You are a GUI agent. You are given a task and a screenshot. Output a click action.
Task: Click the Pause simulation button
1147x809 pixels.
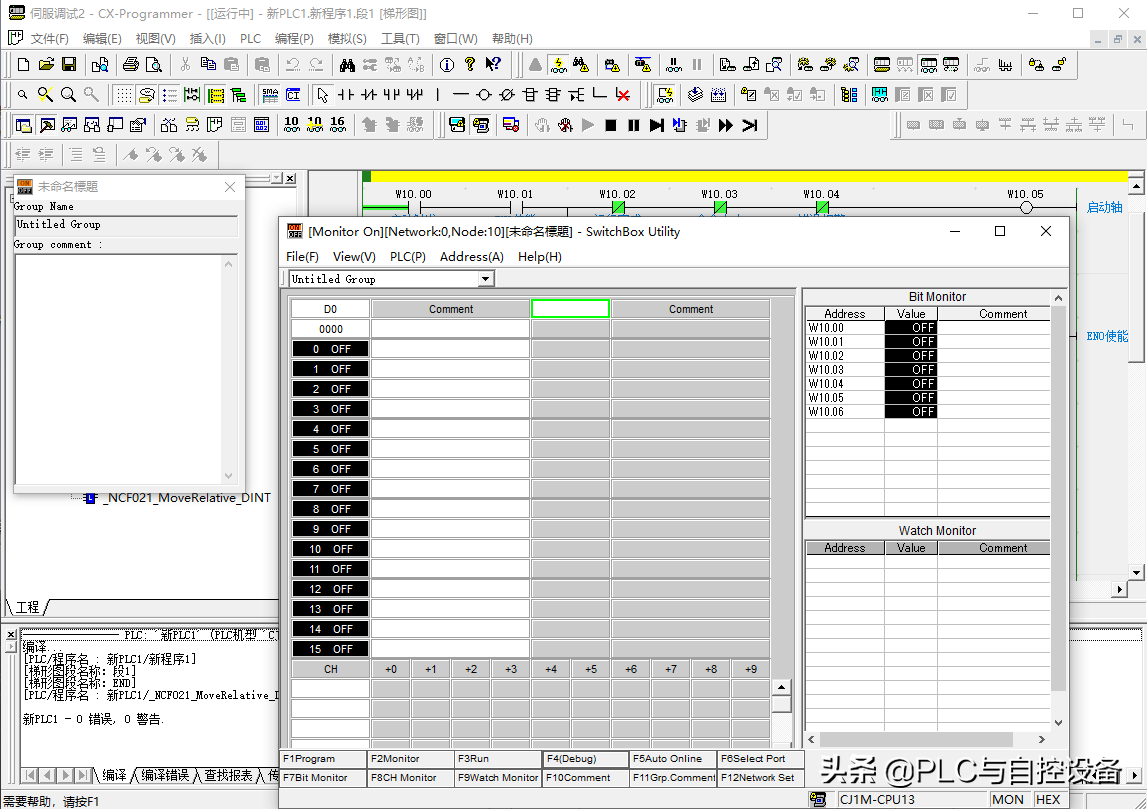[x=633, y=125]
